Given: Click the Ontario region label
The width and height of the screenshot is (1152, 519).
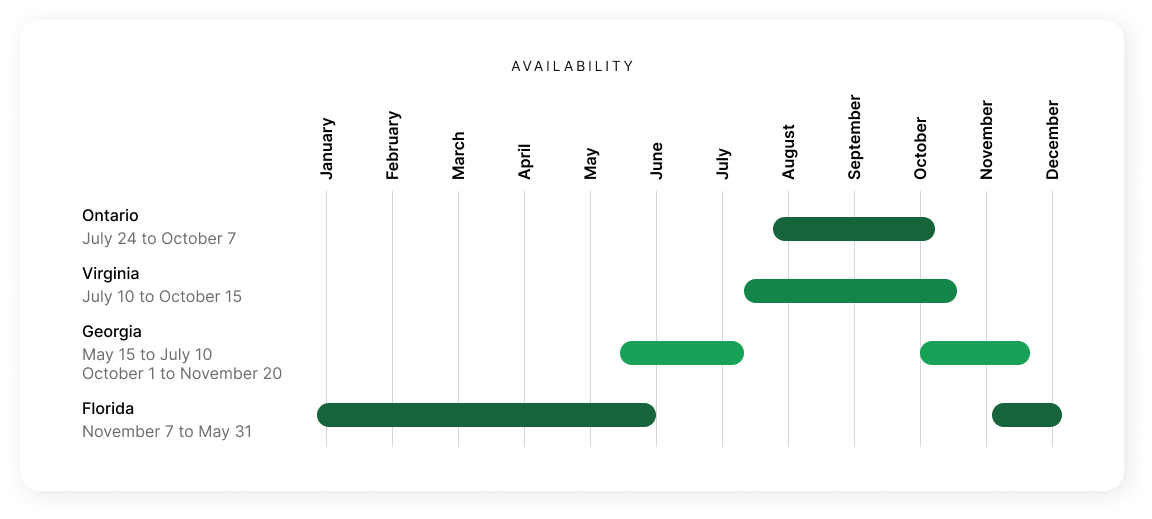Looking at the screenshot, I should (x=110, y=216).
